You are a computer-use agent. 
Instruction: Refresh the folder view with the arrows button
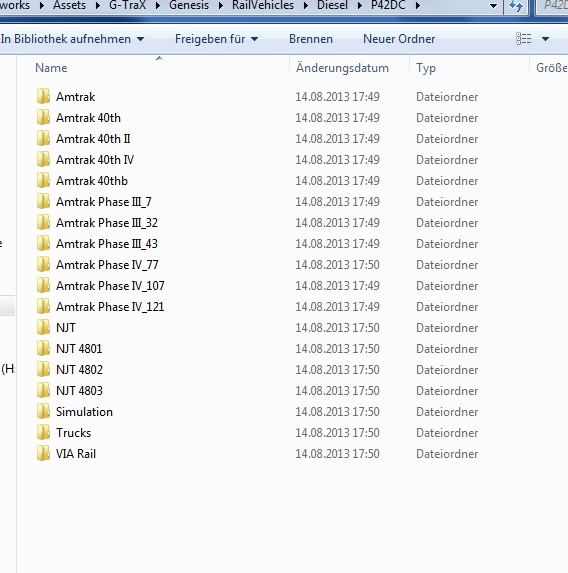click(516, 6)
